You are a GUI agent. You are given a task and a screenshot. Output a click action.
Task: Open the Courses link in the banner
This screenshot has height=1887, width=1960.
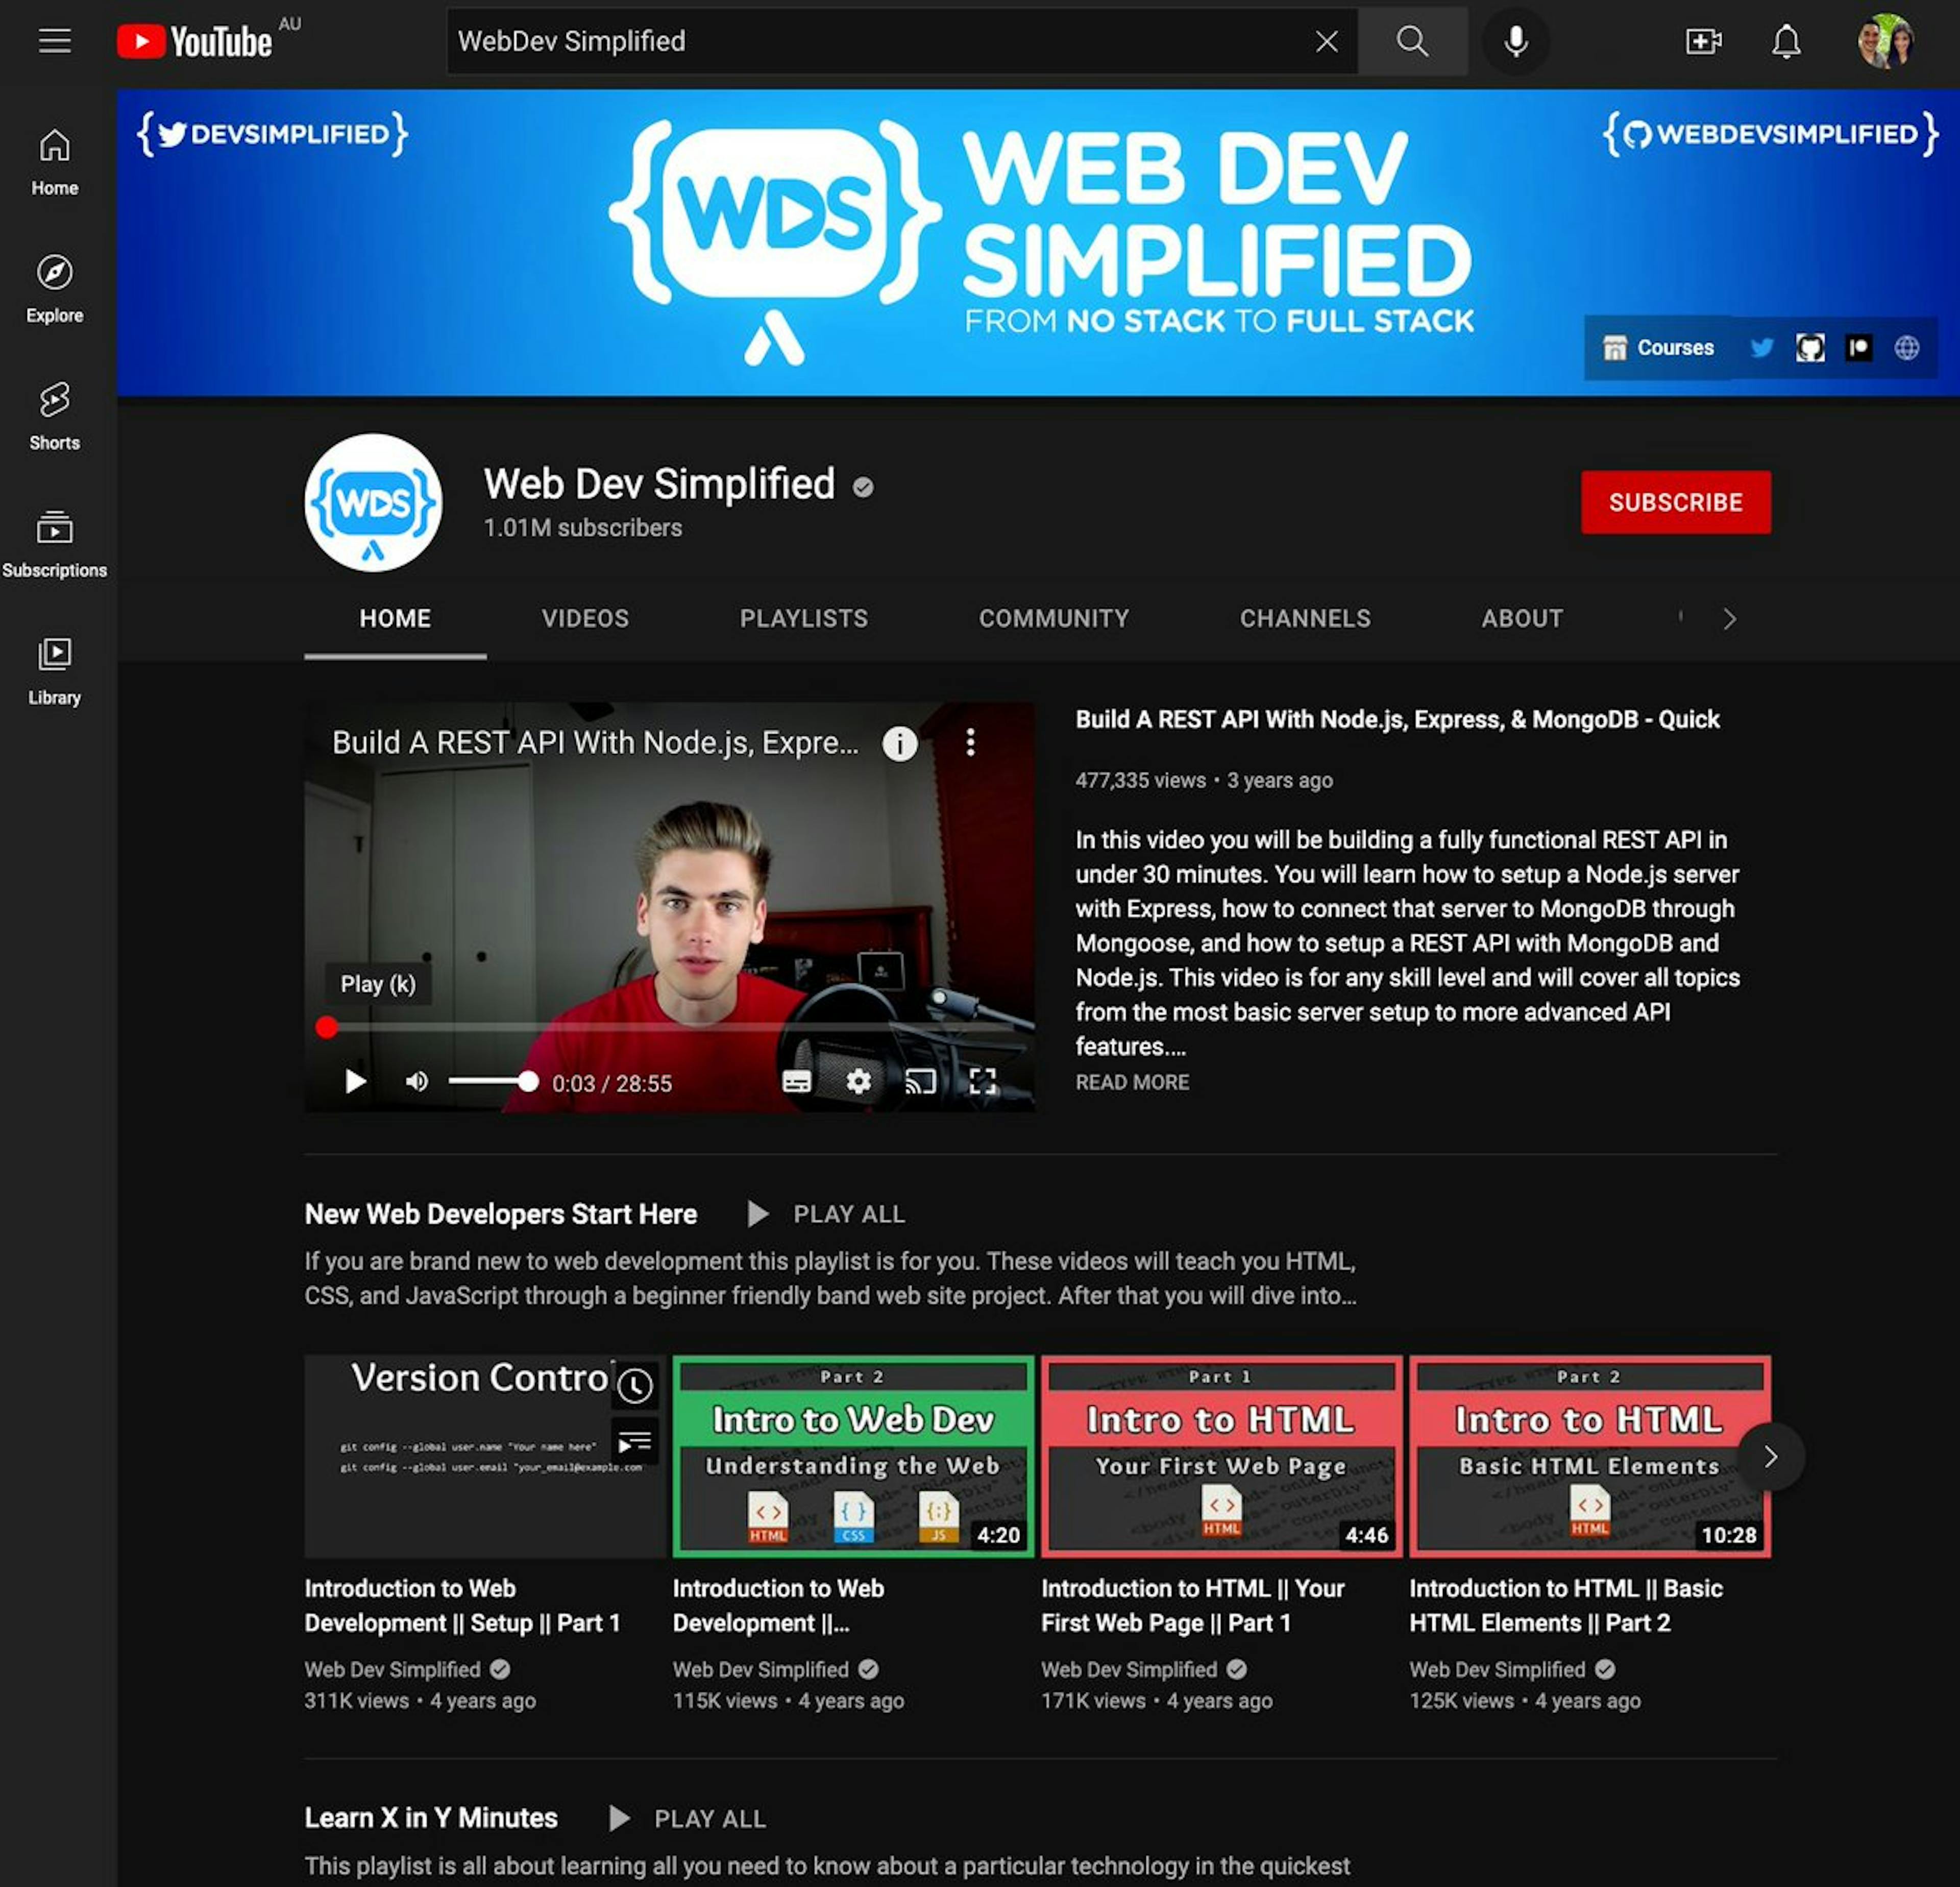(1658, 348)
